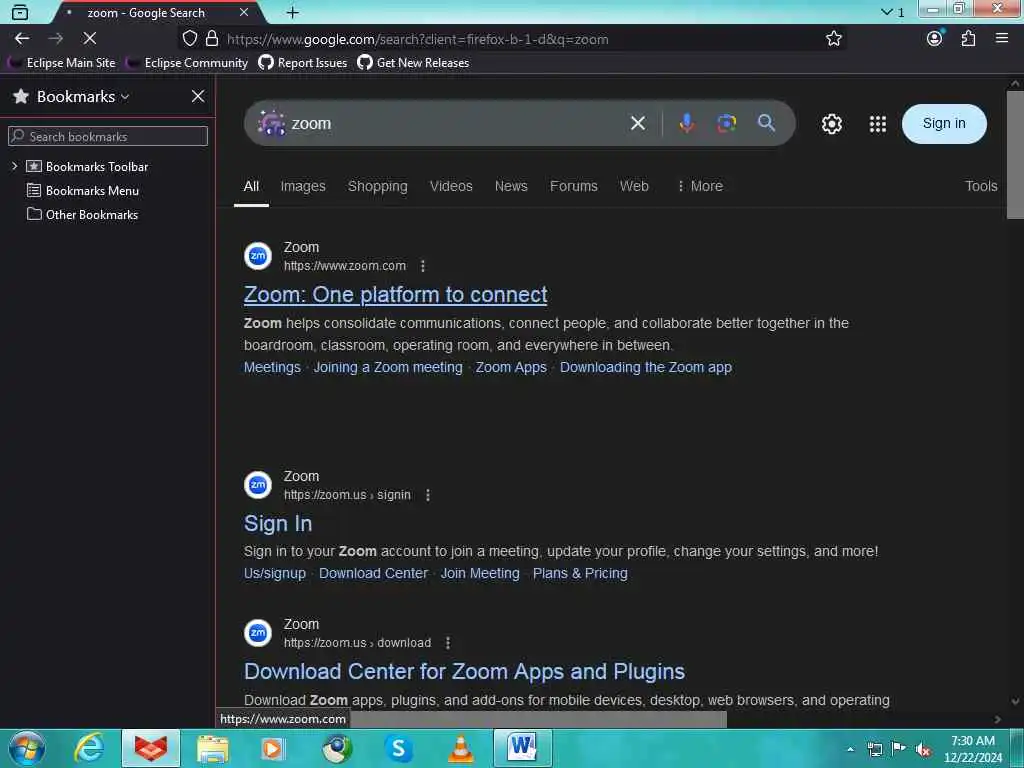Screen dimensions: 1024x768
Task: Launch Internet Explorer from taskbar
Action: 89,748
